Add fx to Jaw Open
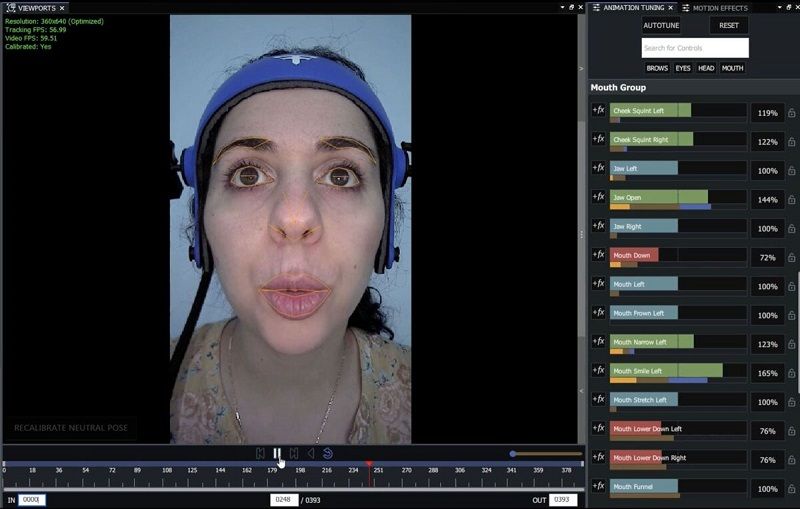This screenshot has width=800, height=509. tap(598, 197)
